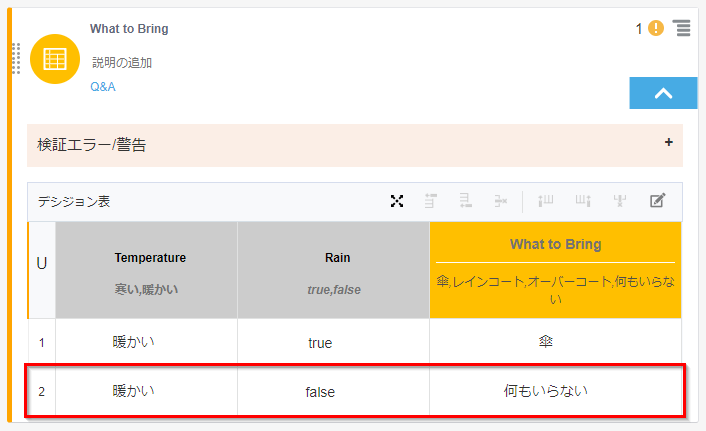The image size is (706, 431).
Task: Expand the 検証エラー/警告 section
Action: point(668,143)
